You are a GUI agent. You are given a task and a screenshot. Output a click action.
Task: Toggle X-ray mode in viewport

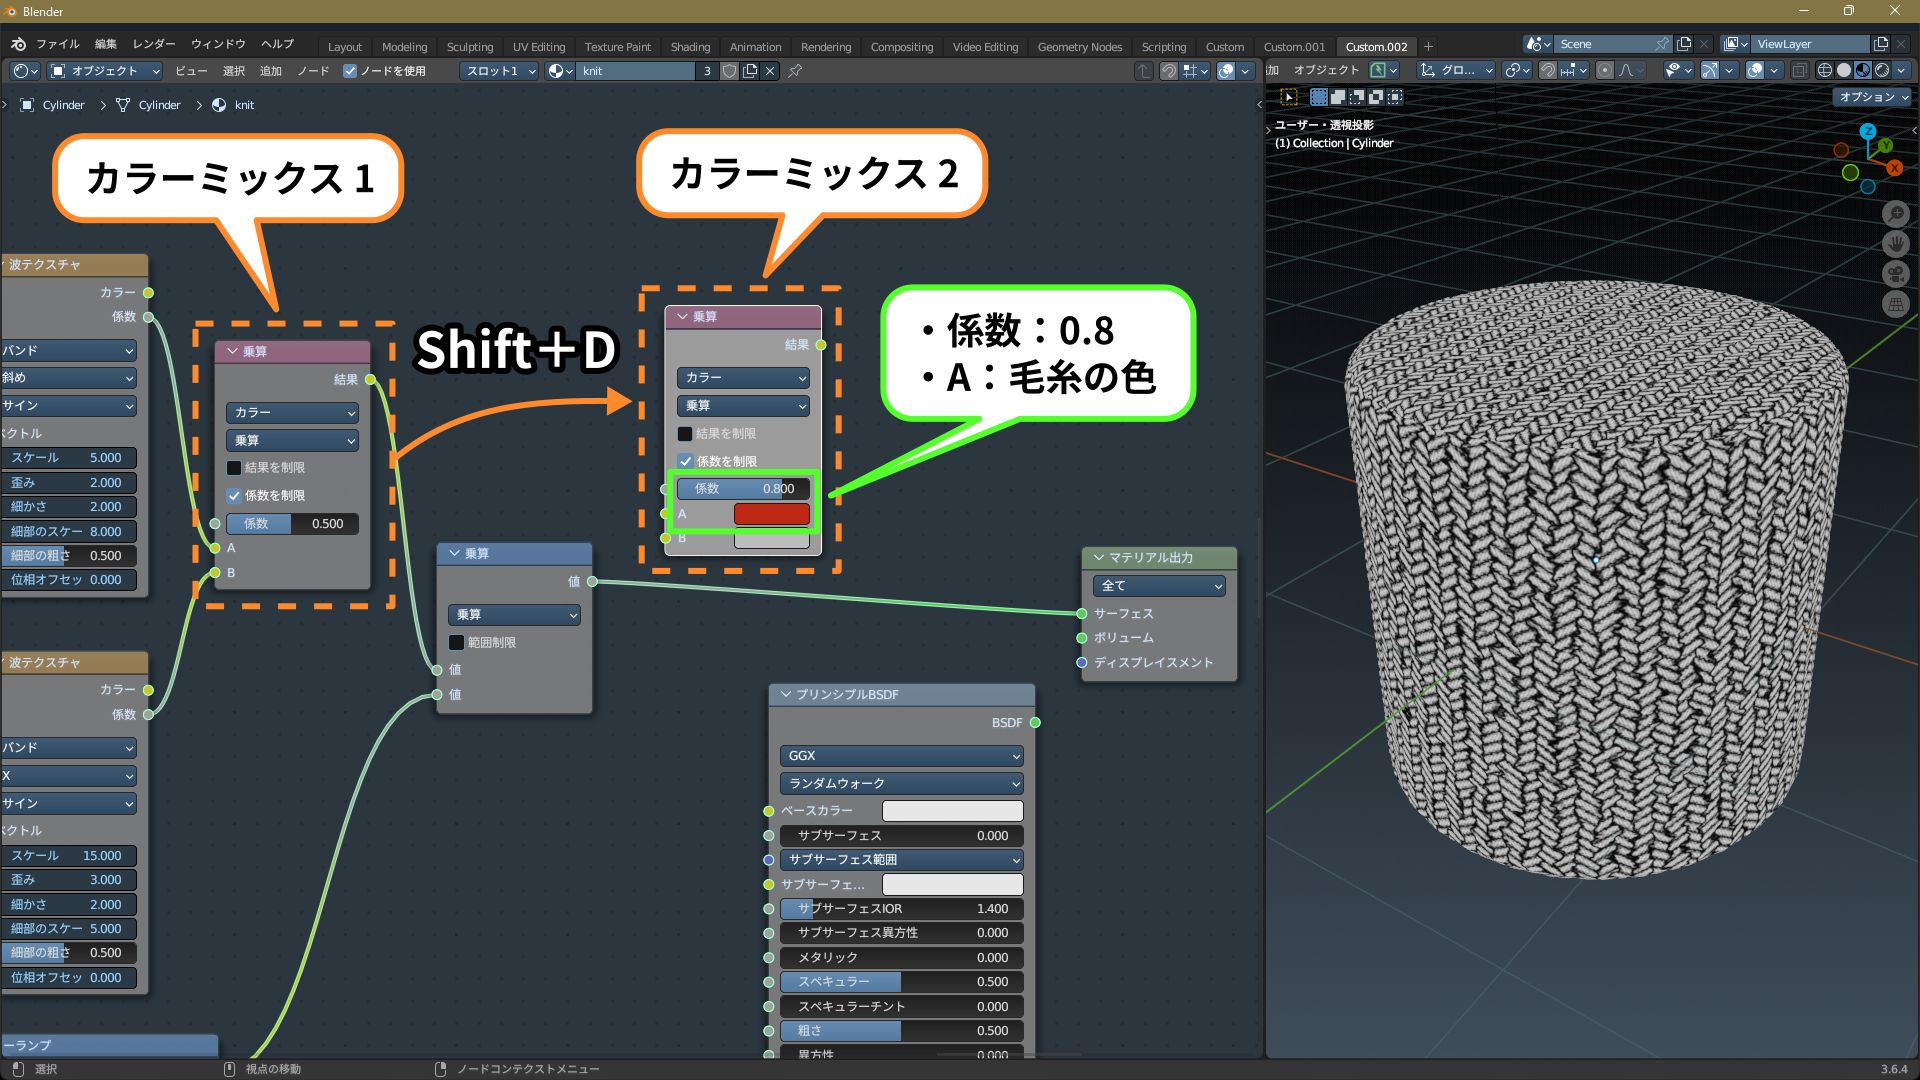click(x=1799, y=70)
